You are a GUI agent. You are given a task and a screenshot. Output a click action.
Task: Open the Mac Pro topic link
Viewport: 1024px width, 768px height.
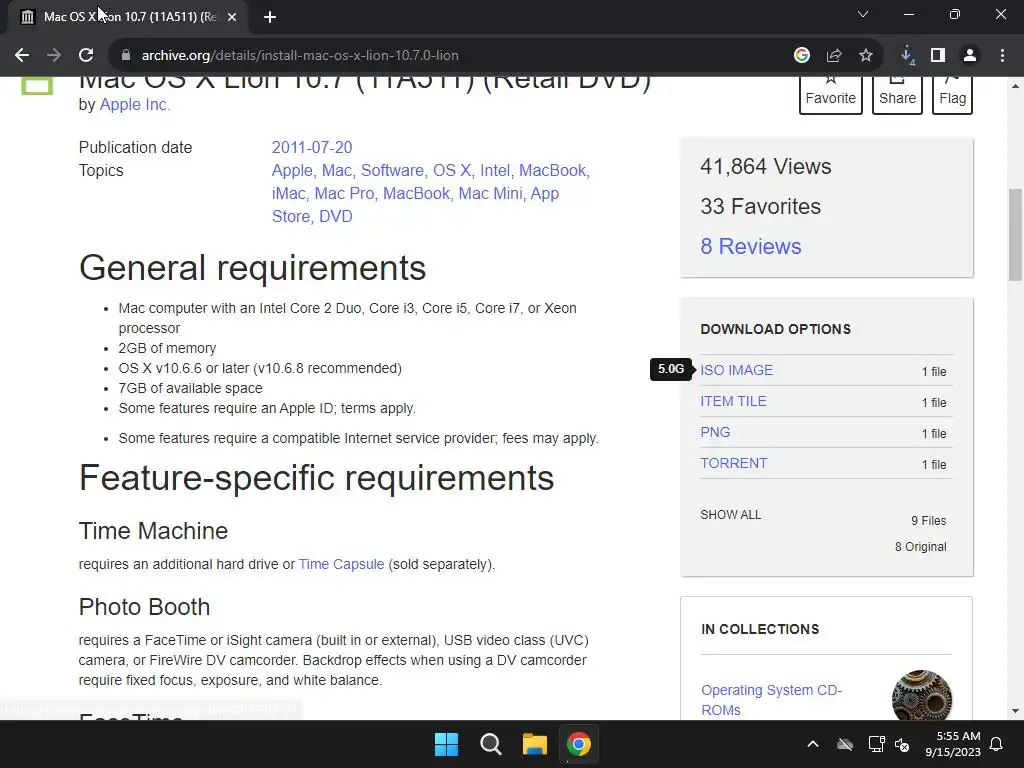[x=344, y=194]
